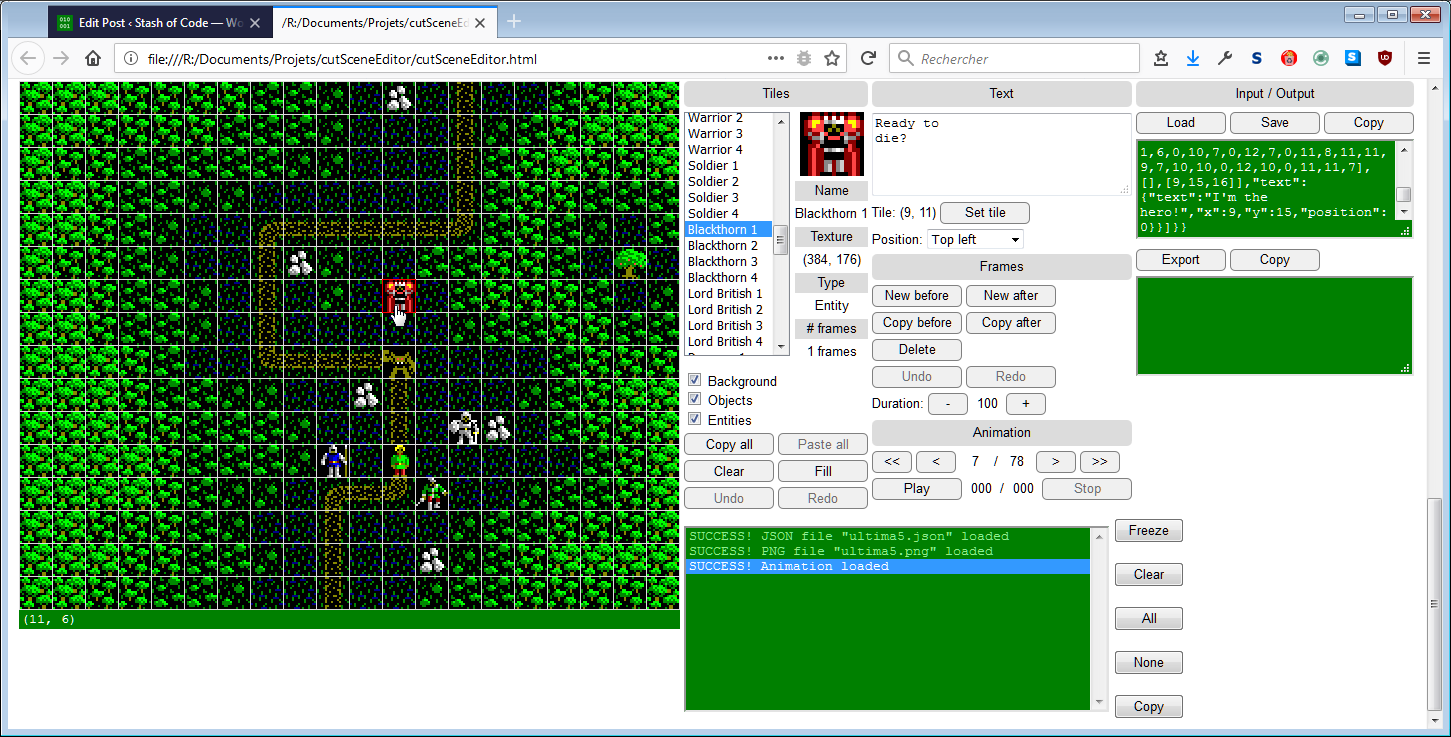Select Blackthorn 4 in the tiles list
This screenshot has height=737, width=1451.
pos(730,277)
